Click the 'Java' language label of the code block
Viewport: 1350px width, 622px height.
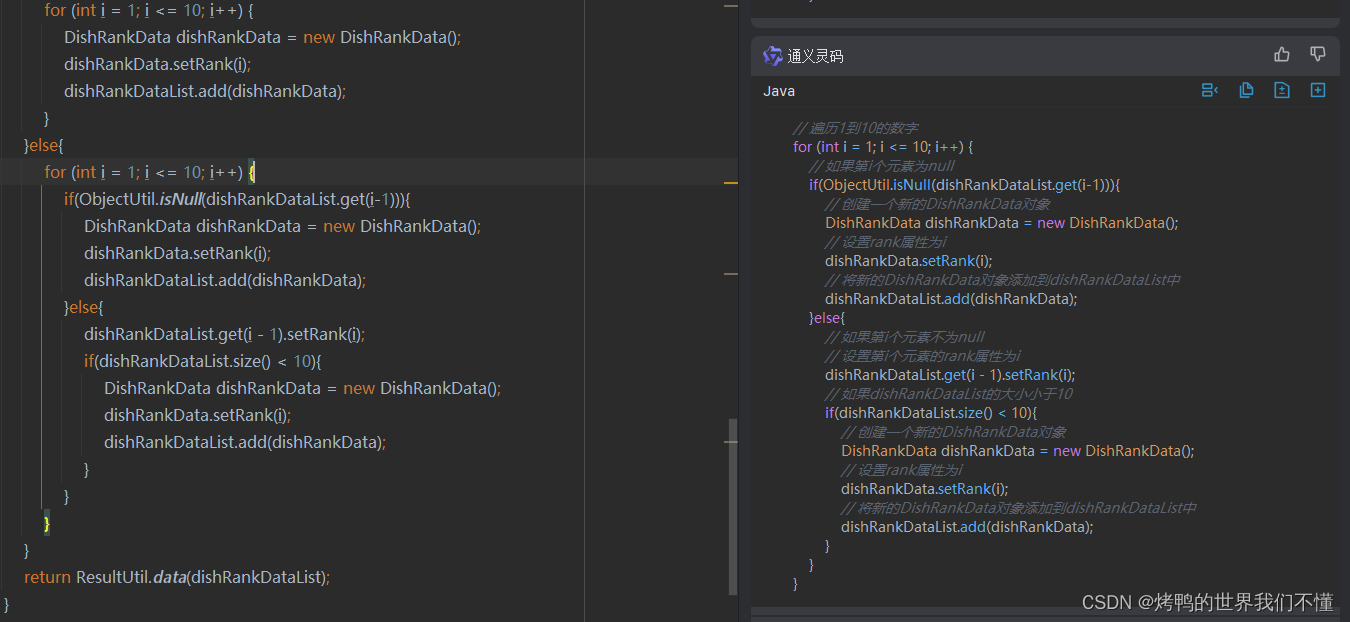pos(779,91)
